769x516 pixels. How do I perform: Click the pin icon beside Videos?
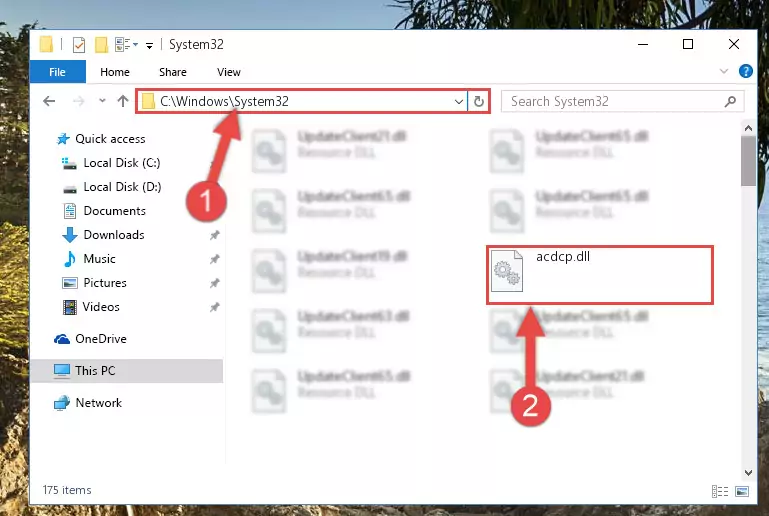click(214, 308)
